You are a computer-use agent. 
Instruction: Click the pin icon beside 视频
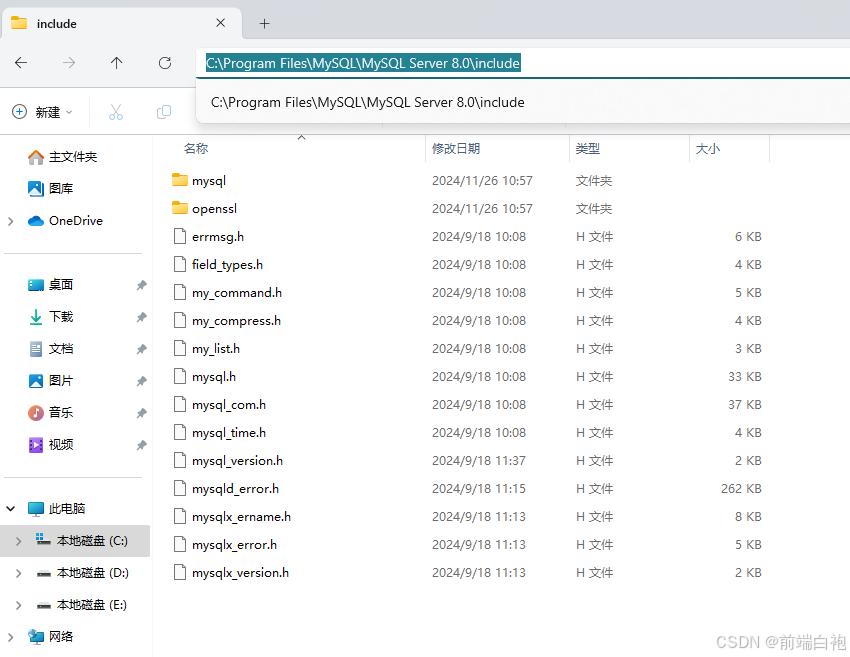point(141,445)
